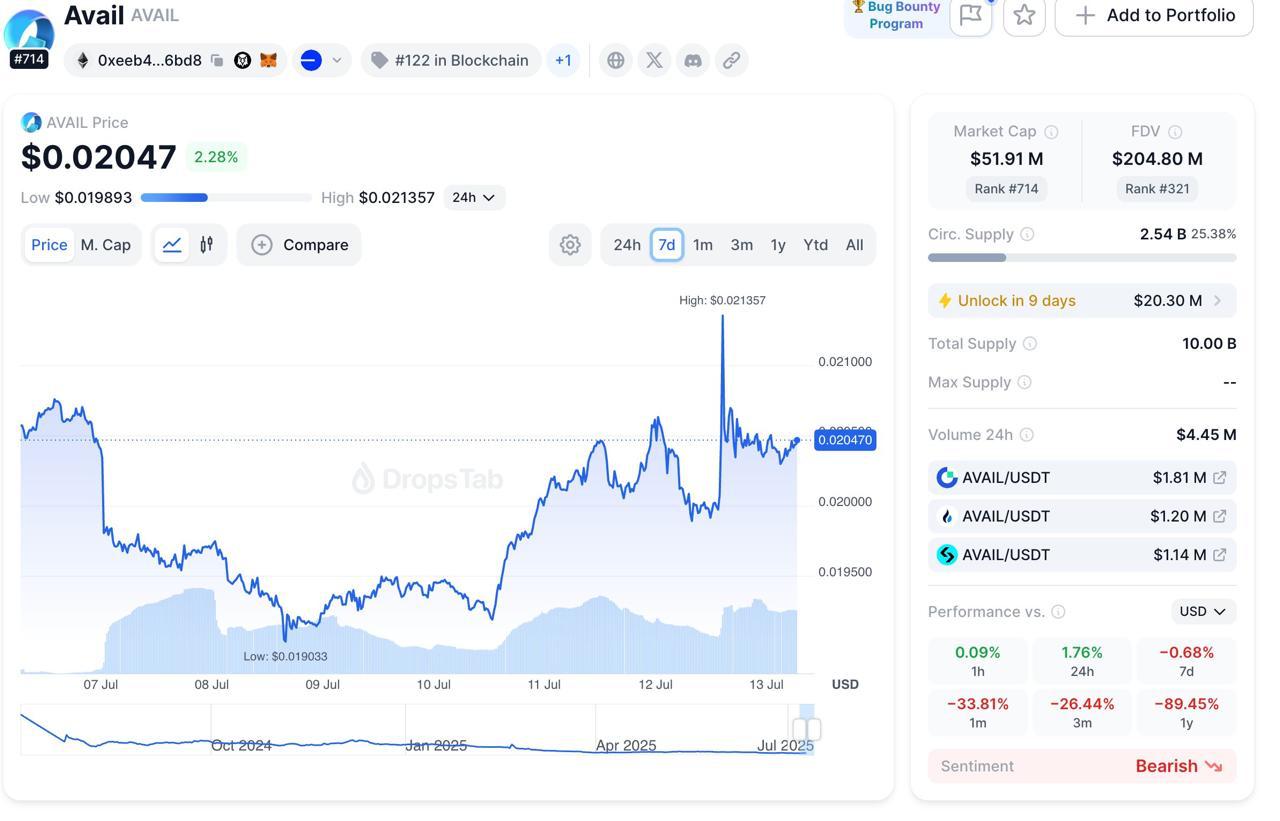Click the 0.020470 current price label

pyautogui.click(x=845, y=440)
